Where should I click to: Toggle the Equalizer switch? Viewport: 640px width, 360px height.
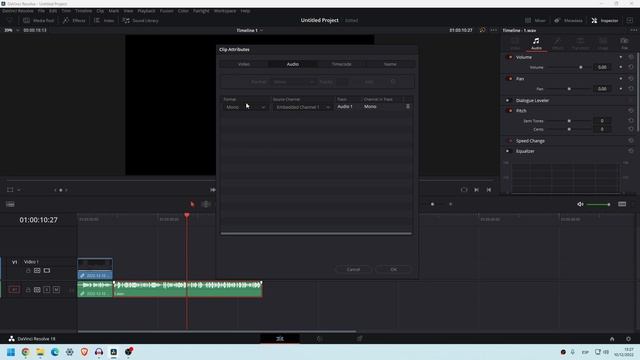point(509,151)
